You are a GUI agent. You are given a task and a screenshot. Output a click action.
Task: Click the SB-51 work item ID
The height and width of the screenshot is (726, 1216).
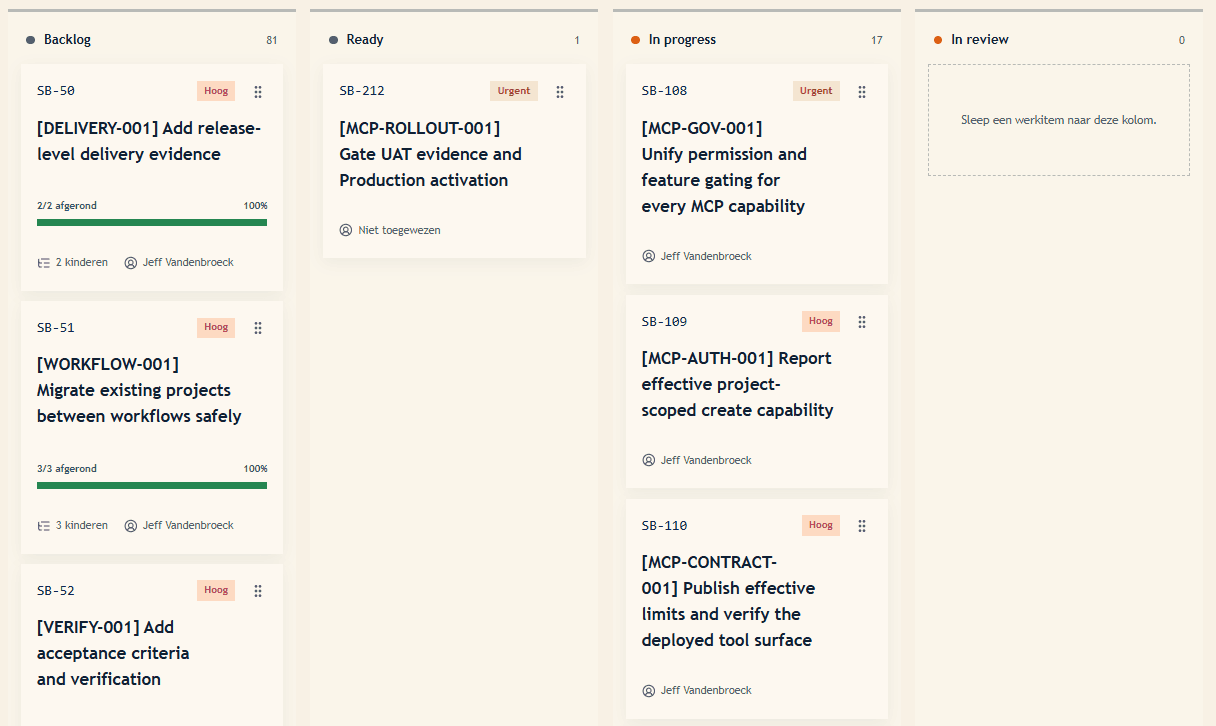coord(56,328)
